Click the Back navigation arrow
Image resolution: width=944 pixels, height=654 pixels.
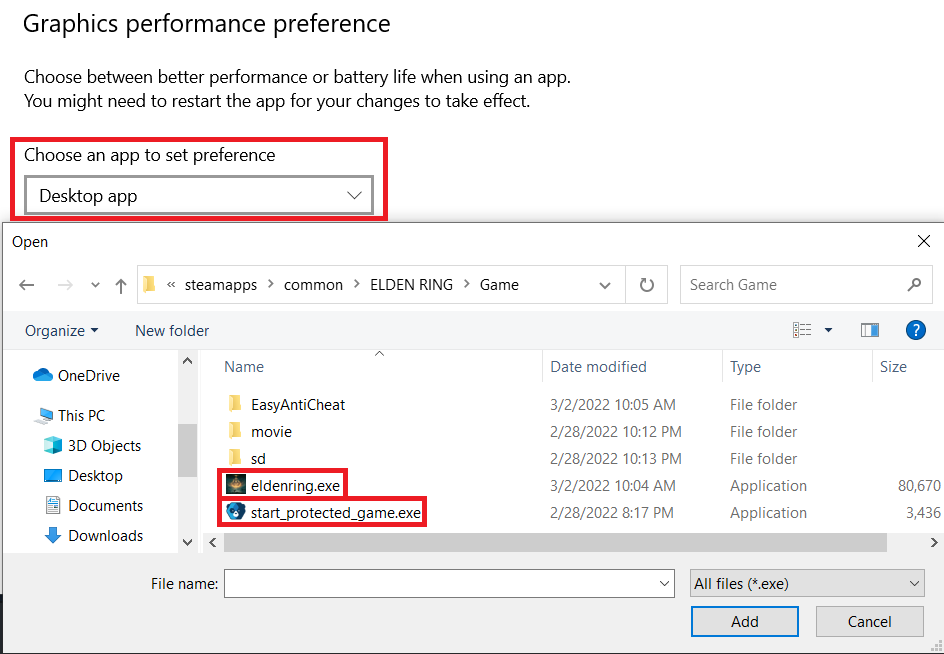(x=27, y=285)
